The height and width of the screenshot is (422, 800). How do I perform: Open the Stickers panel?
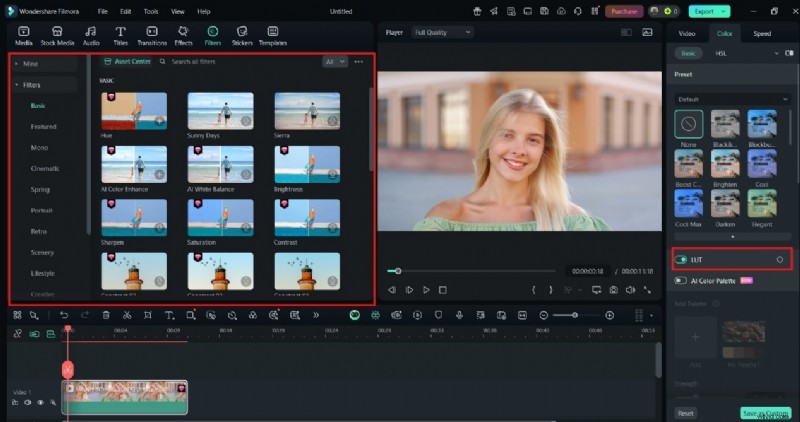click(242, 36)
